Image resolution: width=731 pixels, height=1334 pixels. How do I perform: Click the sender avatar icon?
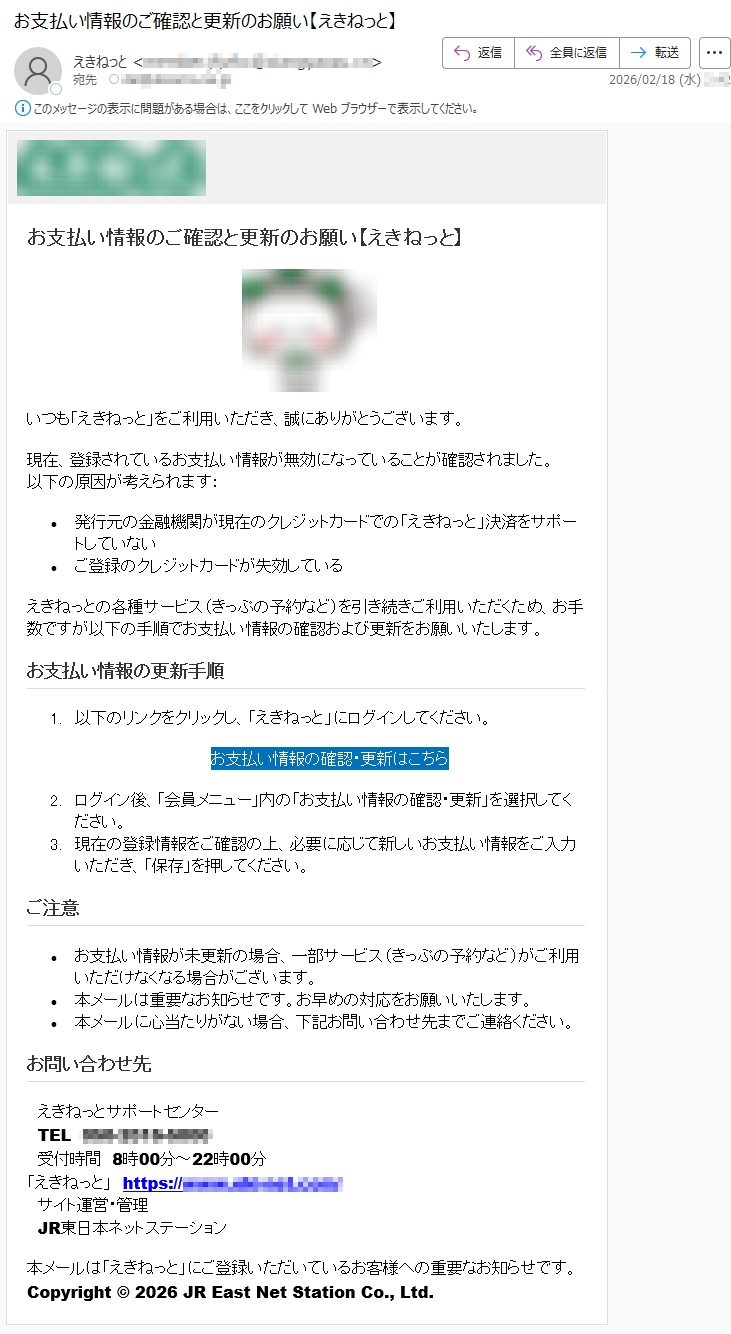pyautogui.click(x=38, y=70)
